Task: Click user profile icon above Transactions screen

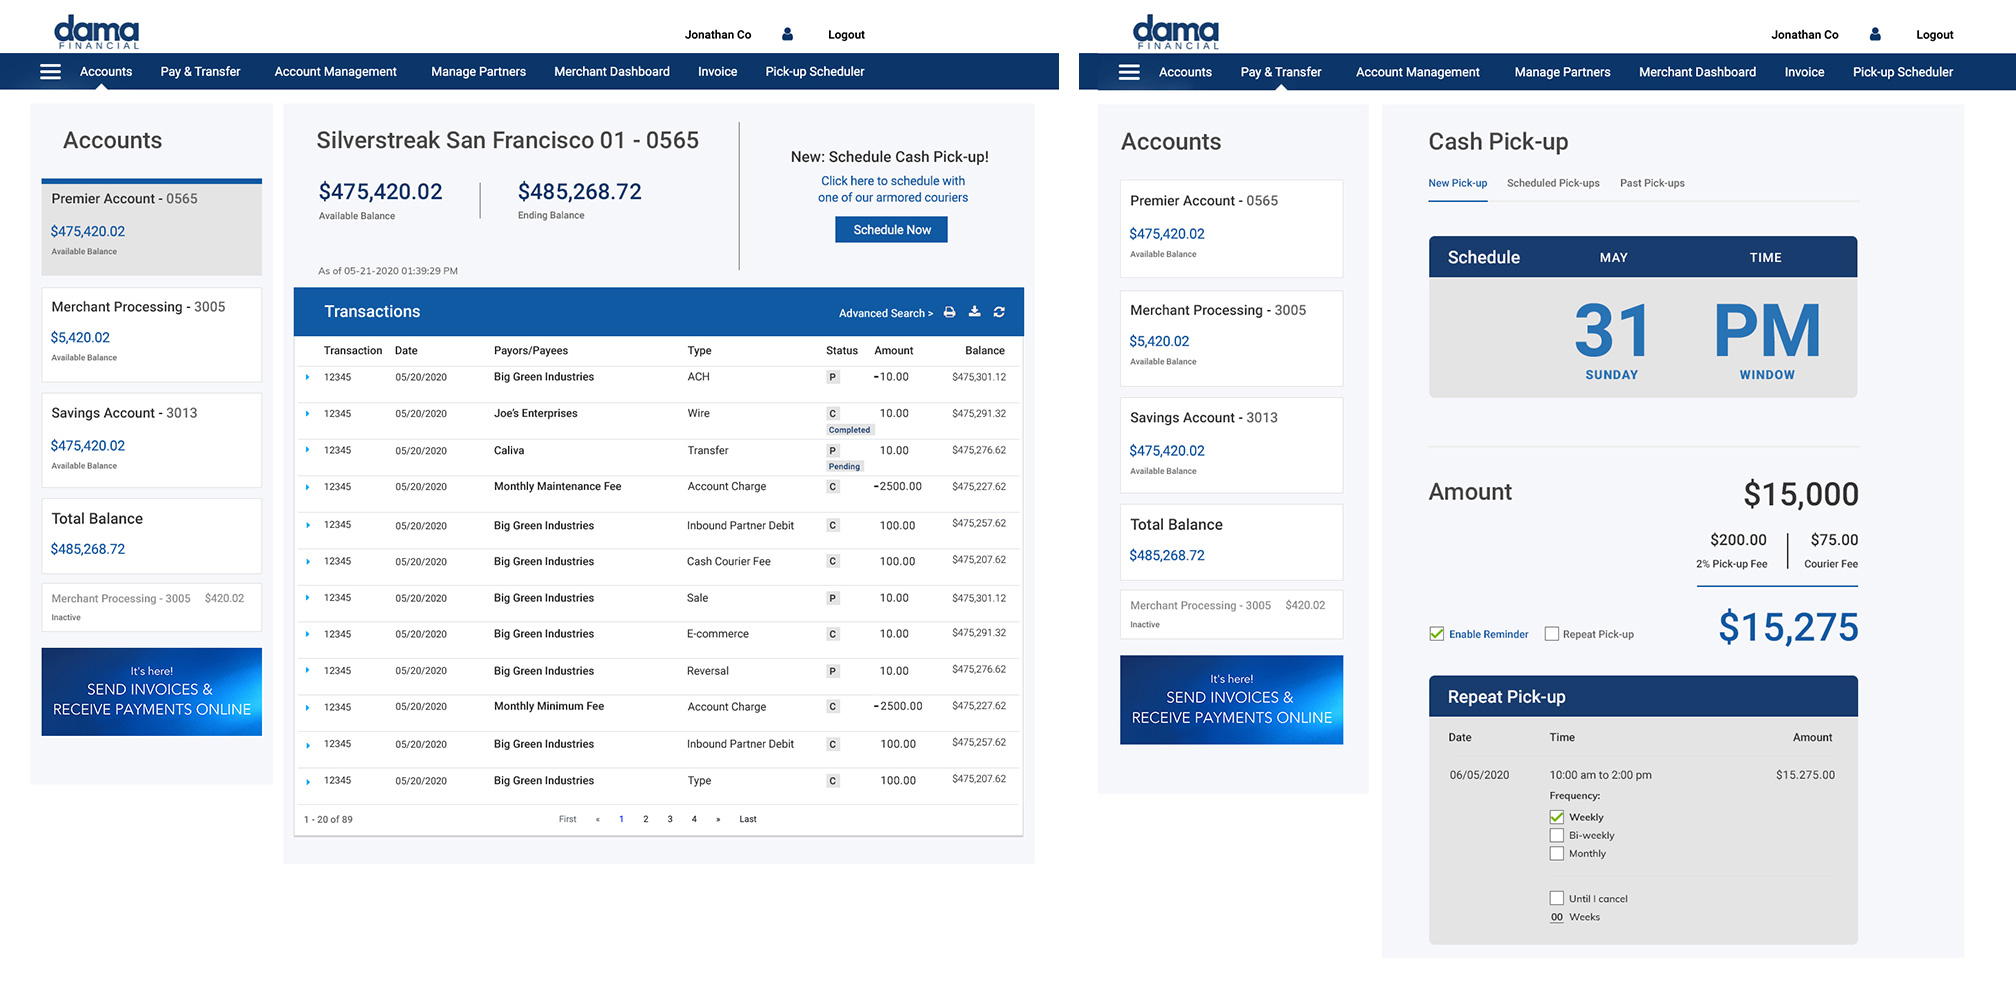Action: tap(787, 35)
